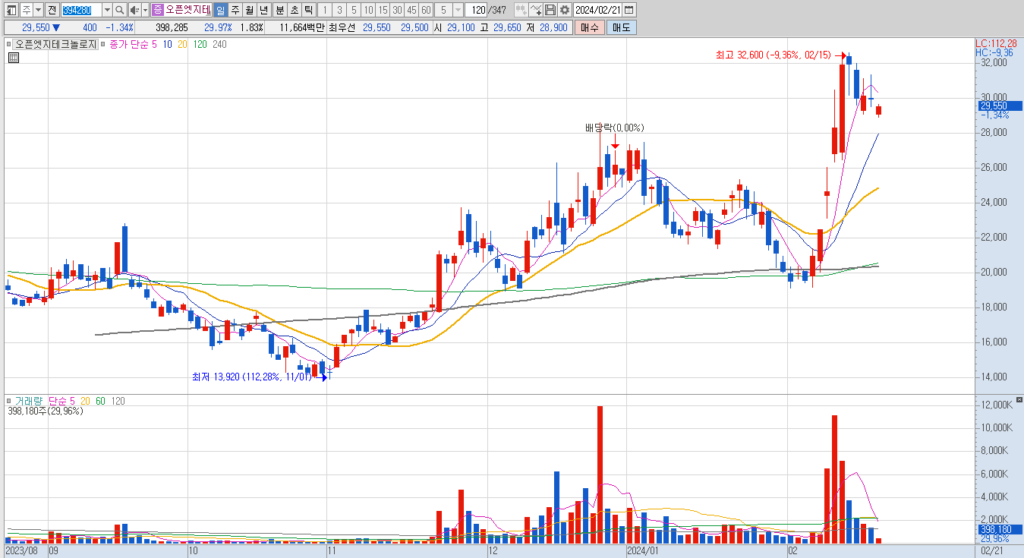Open the custom interval dropdown arrow

[x=458, y=10]
